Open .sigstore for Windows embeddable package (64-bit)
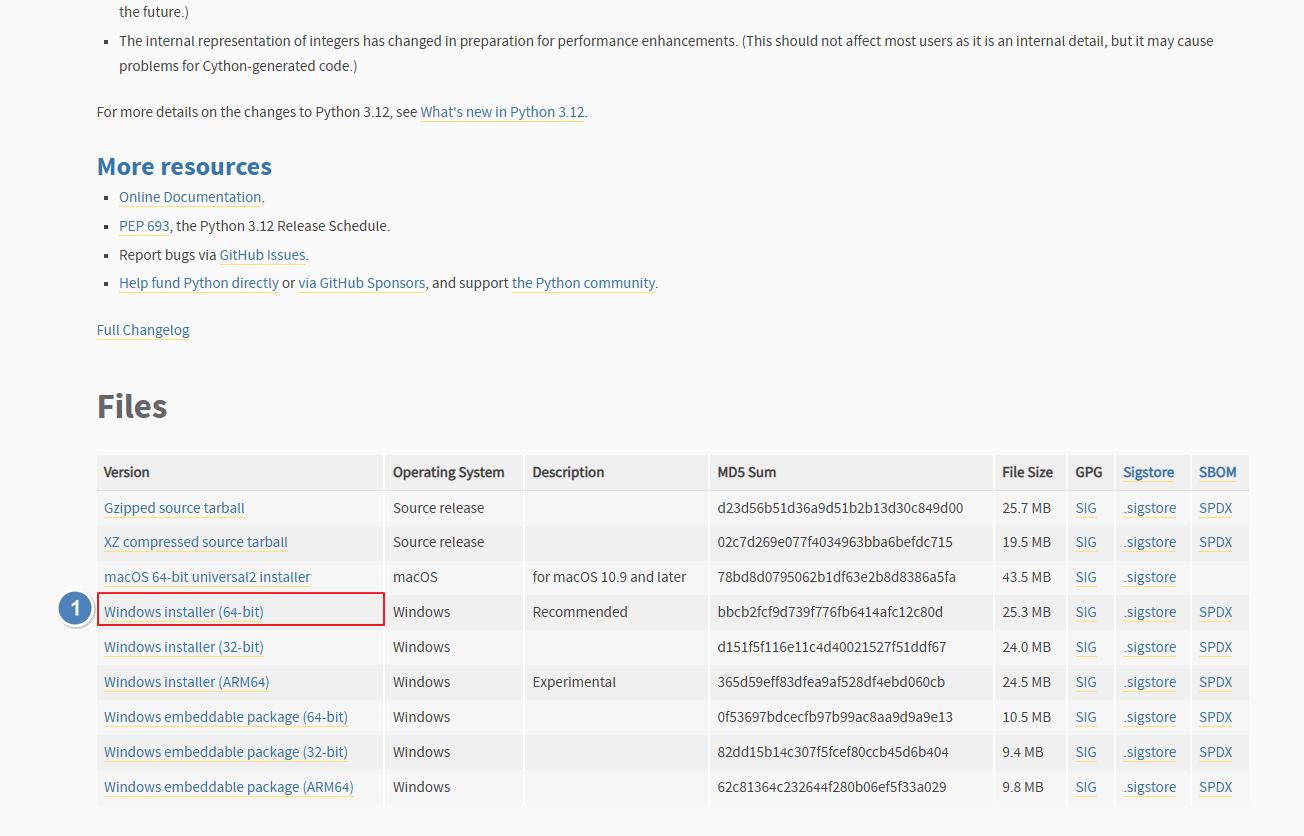 pyautogui.click(x=1150, y=717)
